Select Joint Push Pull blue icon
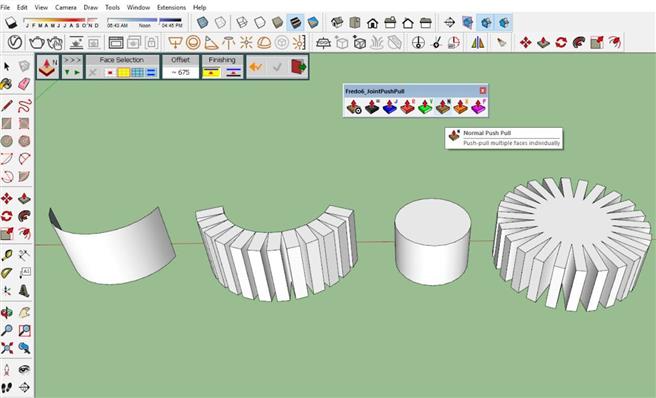The image size is (656, 398). (x=390, y=107)
